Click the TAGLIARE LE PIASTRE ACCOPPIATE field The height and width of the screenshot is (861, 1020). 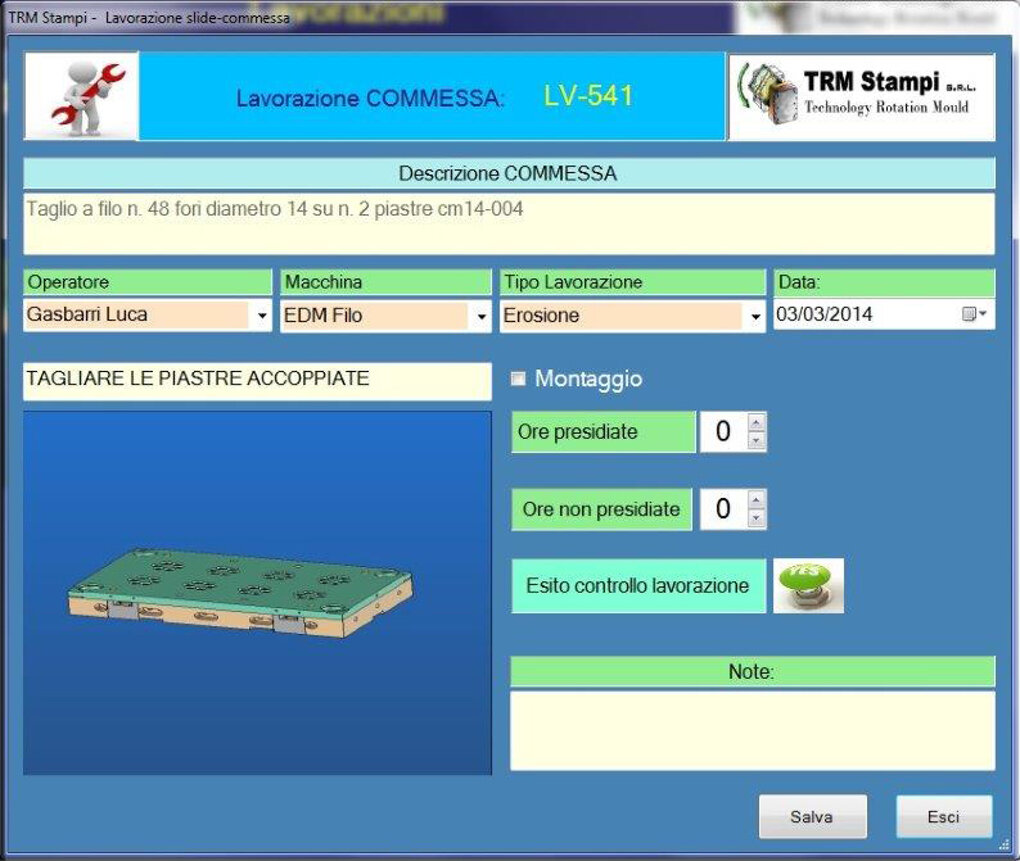(257, 381)
